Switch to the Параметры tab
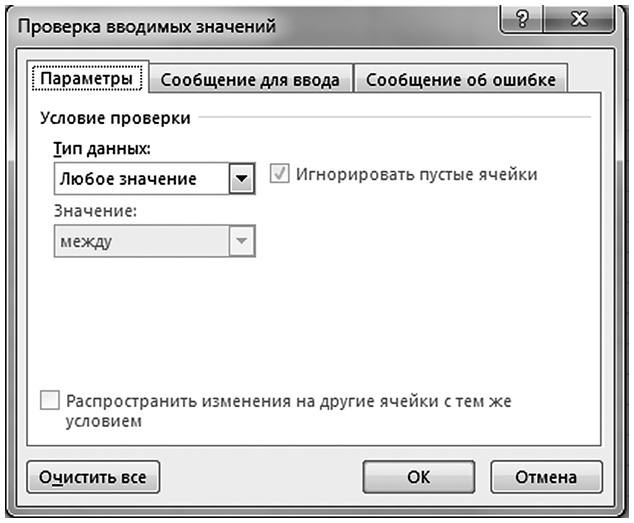 tap(86, 78)
